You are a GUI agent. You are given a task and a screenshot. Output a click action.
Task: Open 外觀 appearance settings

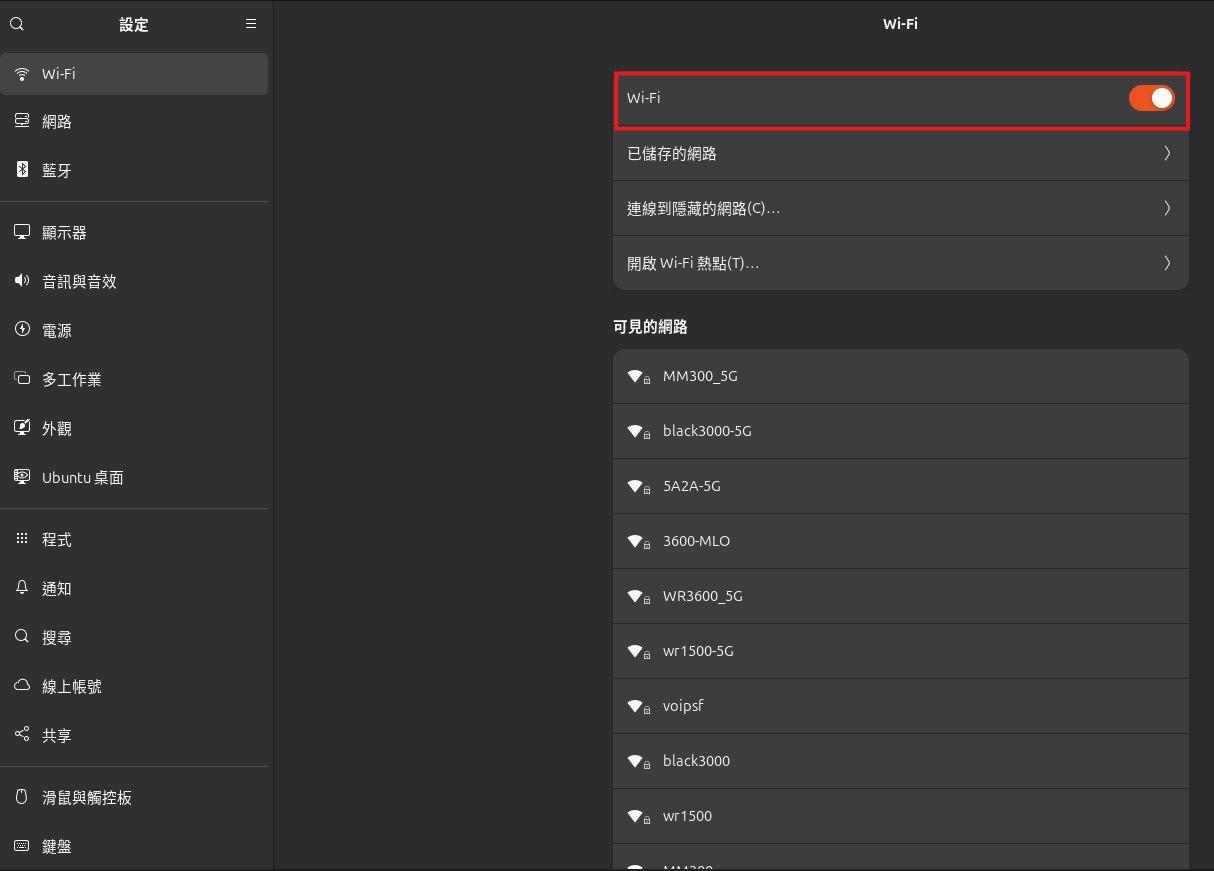pyautogui.click(x=134, y=429)
